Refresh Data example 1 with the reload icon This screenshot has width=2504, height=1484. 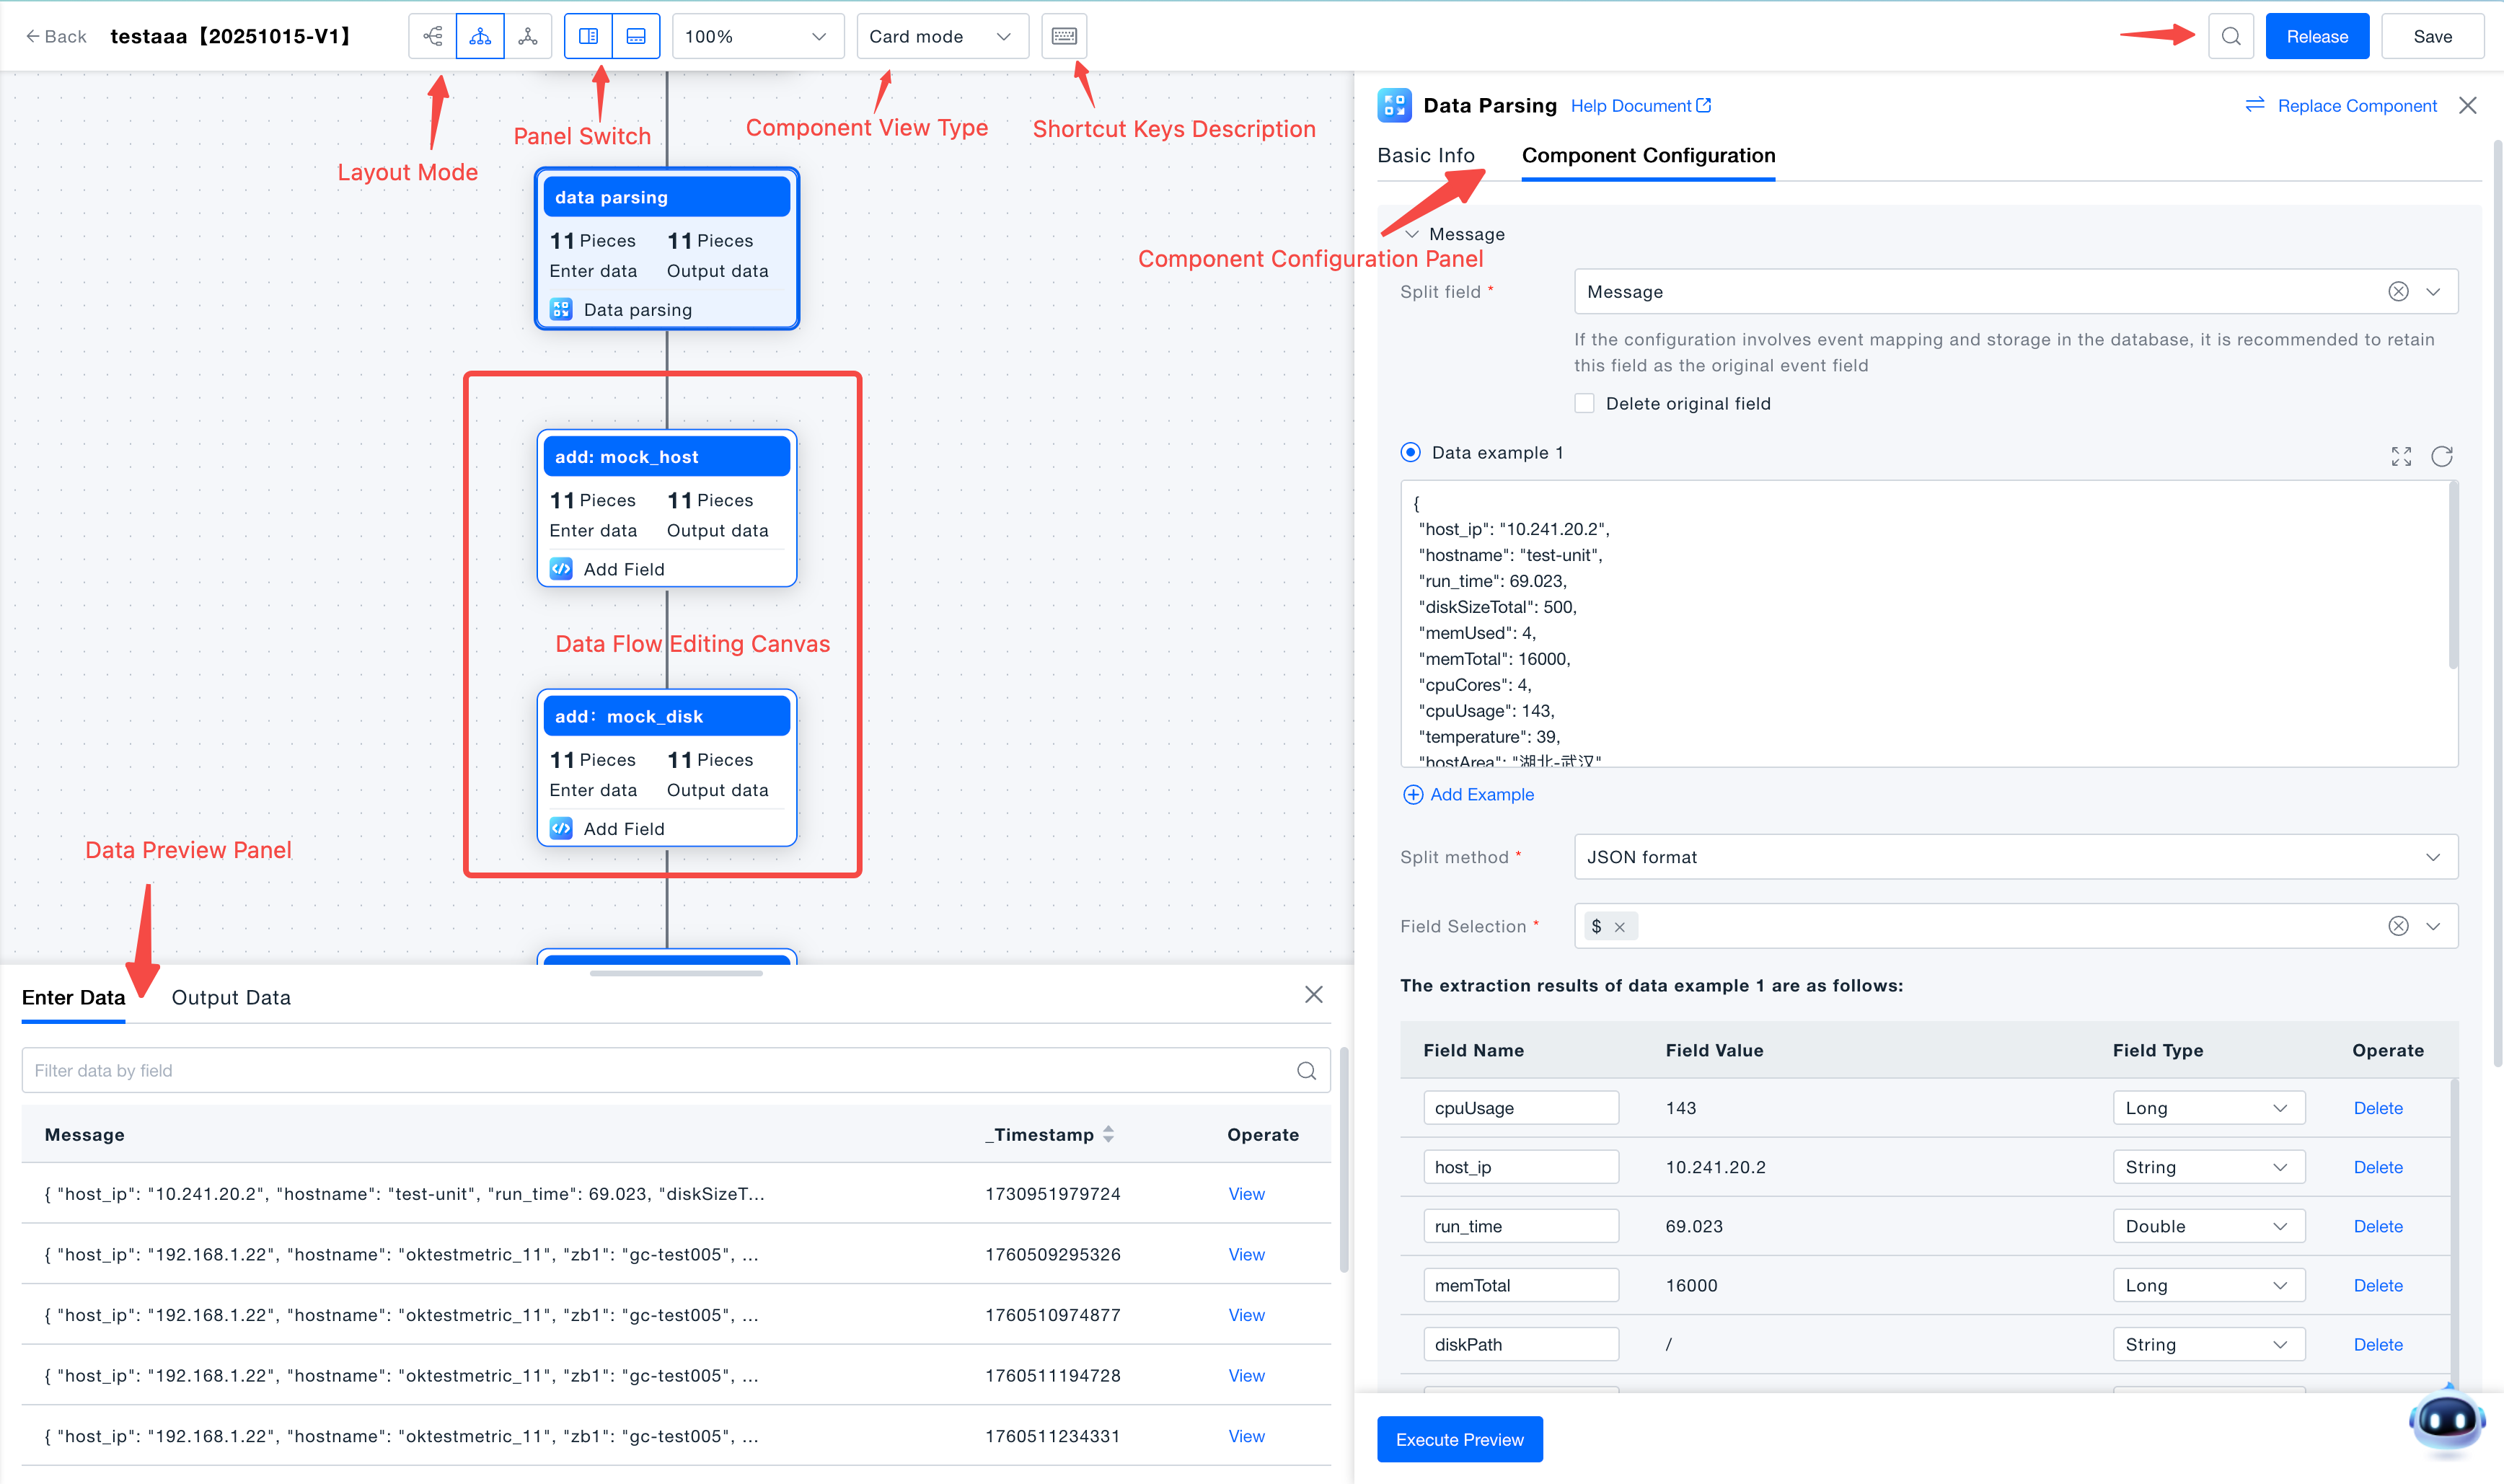2442,456
